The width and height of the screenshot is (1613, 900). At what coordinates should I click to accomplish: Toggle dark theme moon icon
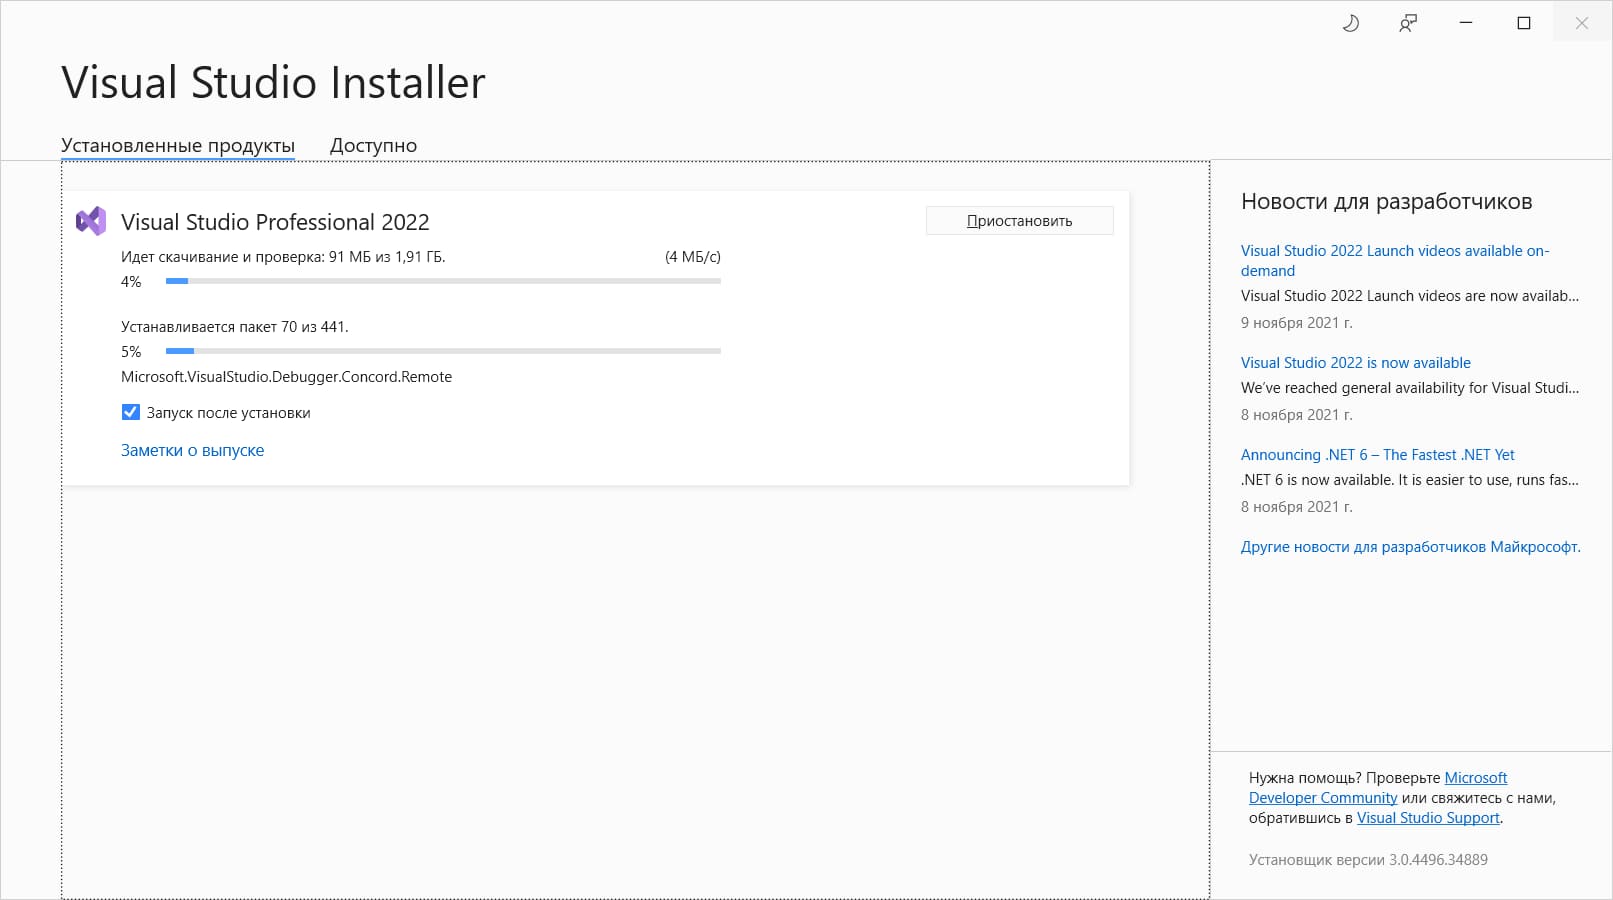(1350, 23)
